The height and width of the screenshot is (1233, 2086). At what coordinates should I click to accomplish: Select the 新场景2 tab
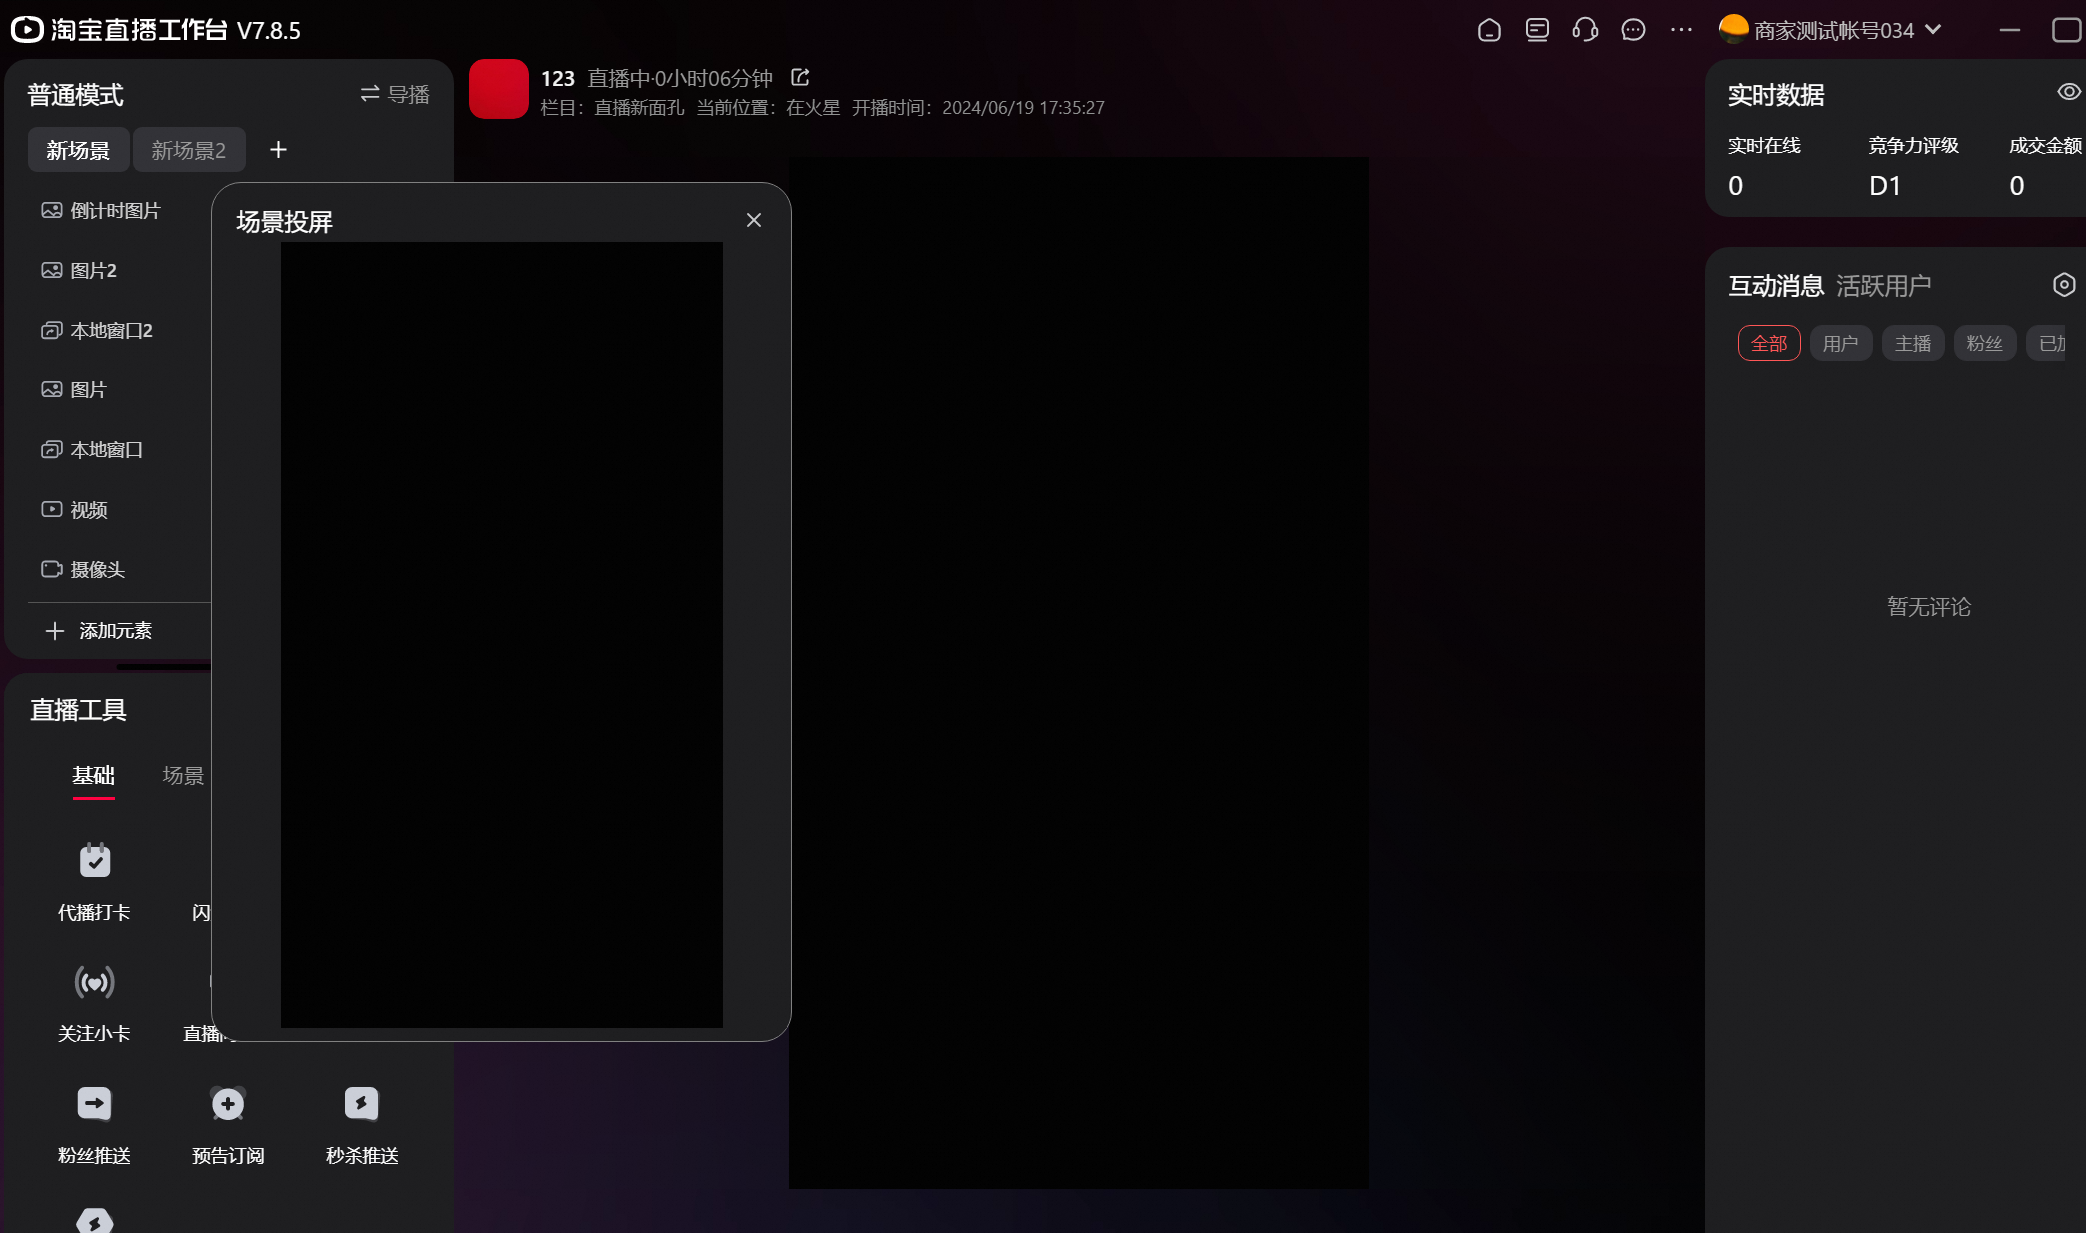(189, 150)
